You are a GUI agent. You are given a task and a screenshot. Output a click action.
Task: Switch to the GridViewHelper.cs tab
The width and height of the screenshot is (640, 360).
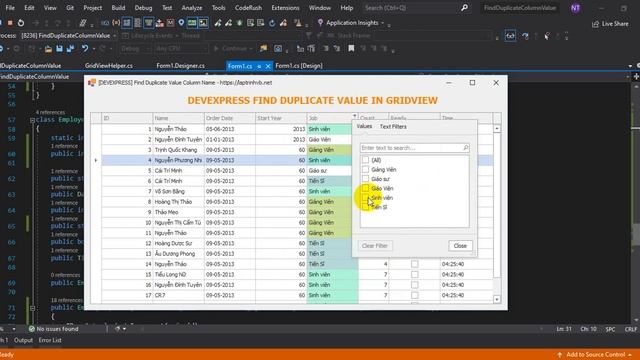pyautogui.click(x=109, y=66)
